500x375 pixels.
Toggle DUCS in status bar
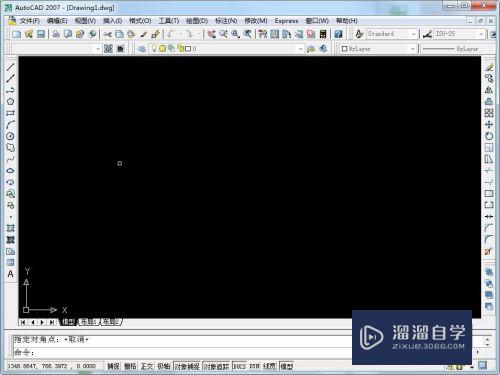(239, 366)
